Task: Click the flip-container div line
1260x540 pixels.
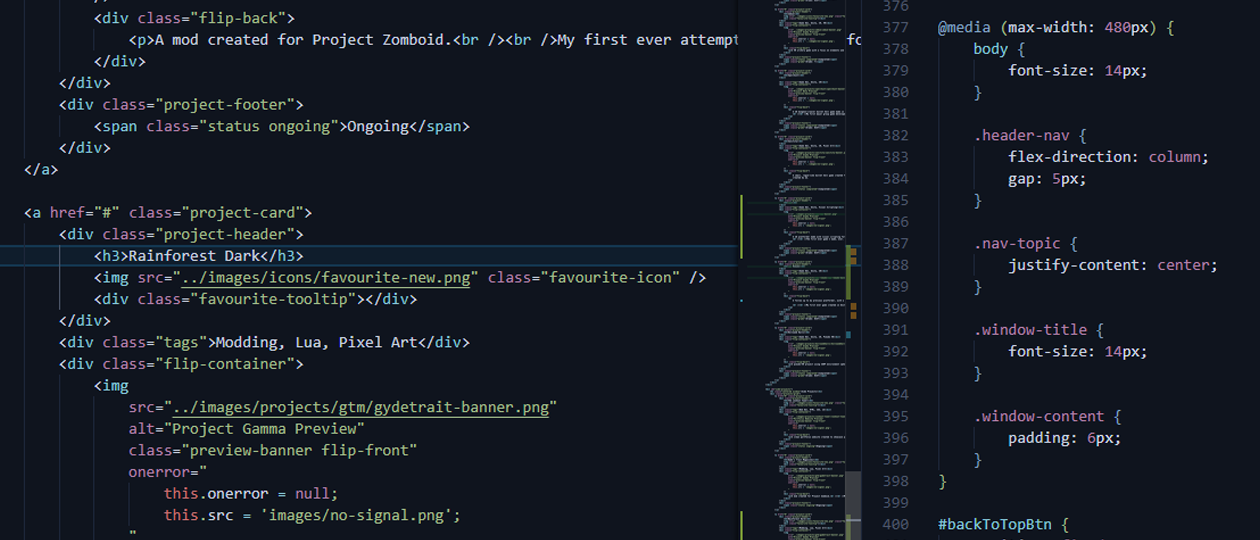Action: pos(180,364)
